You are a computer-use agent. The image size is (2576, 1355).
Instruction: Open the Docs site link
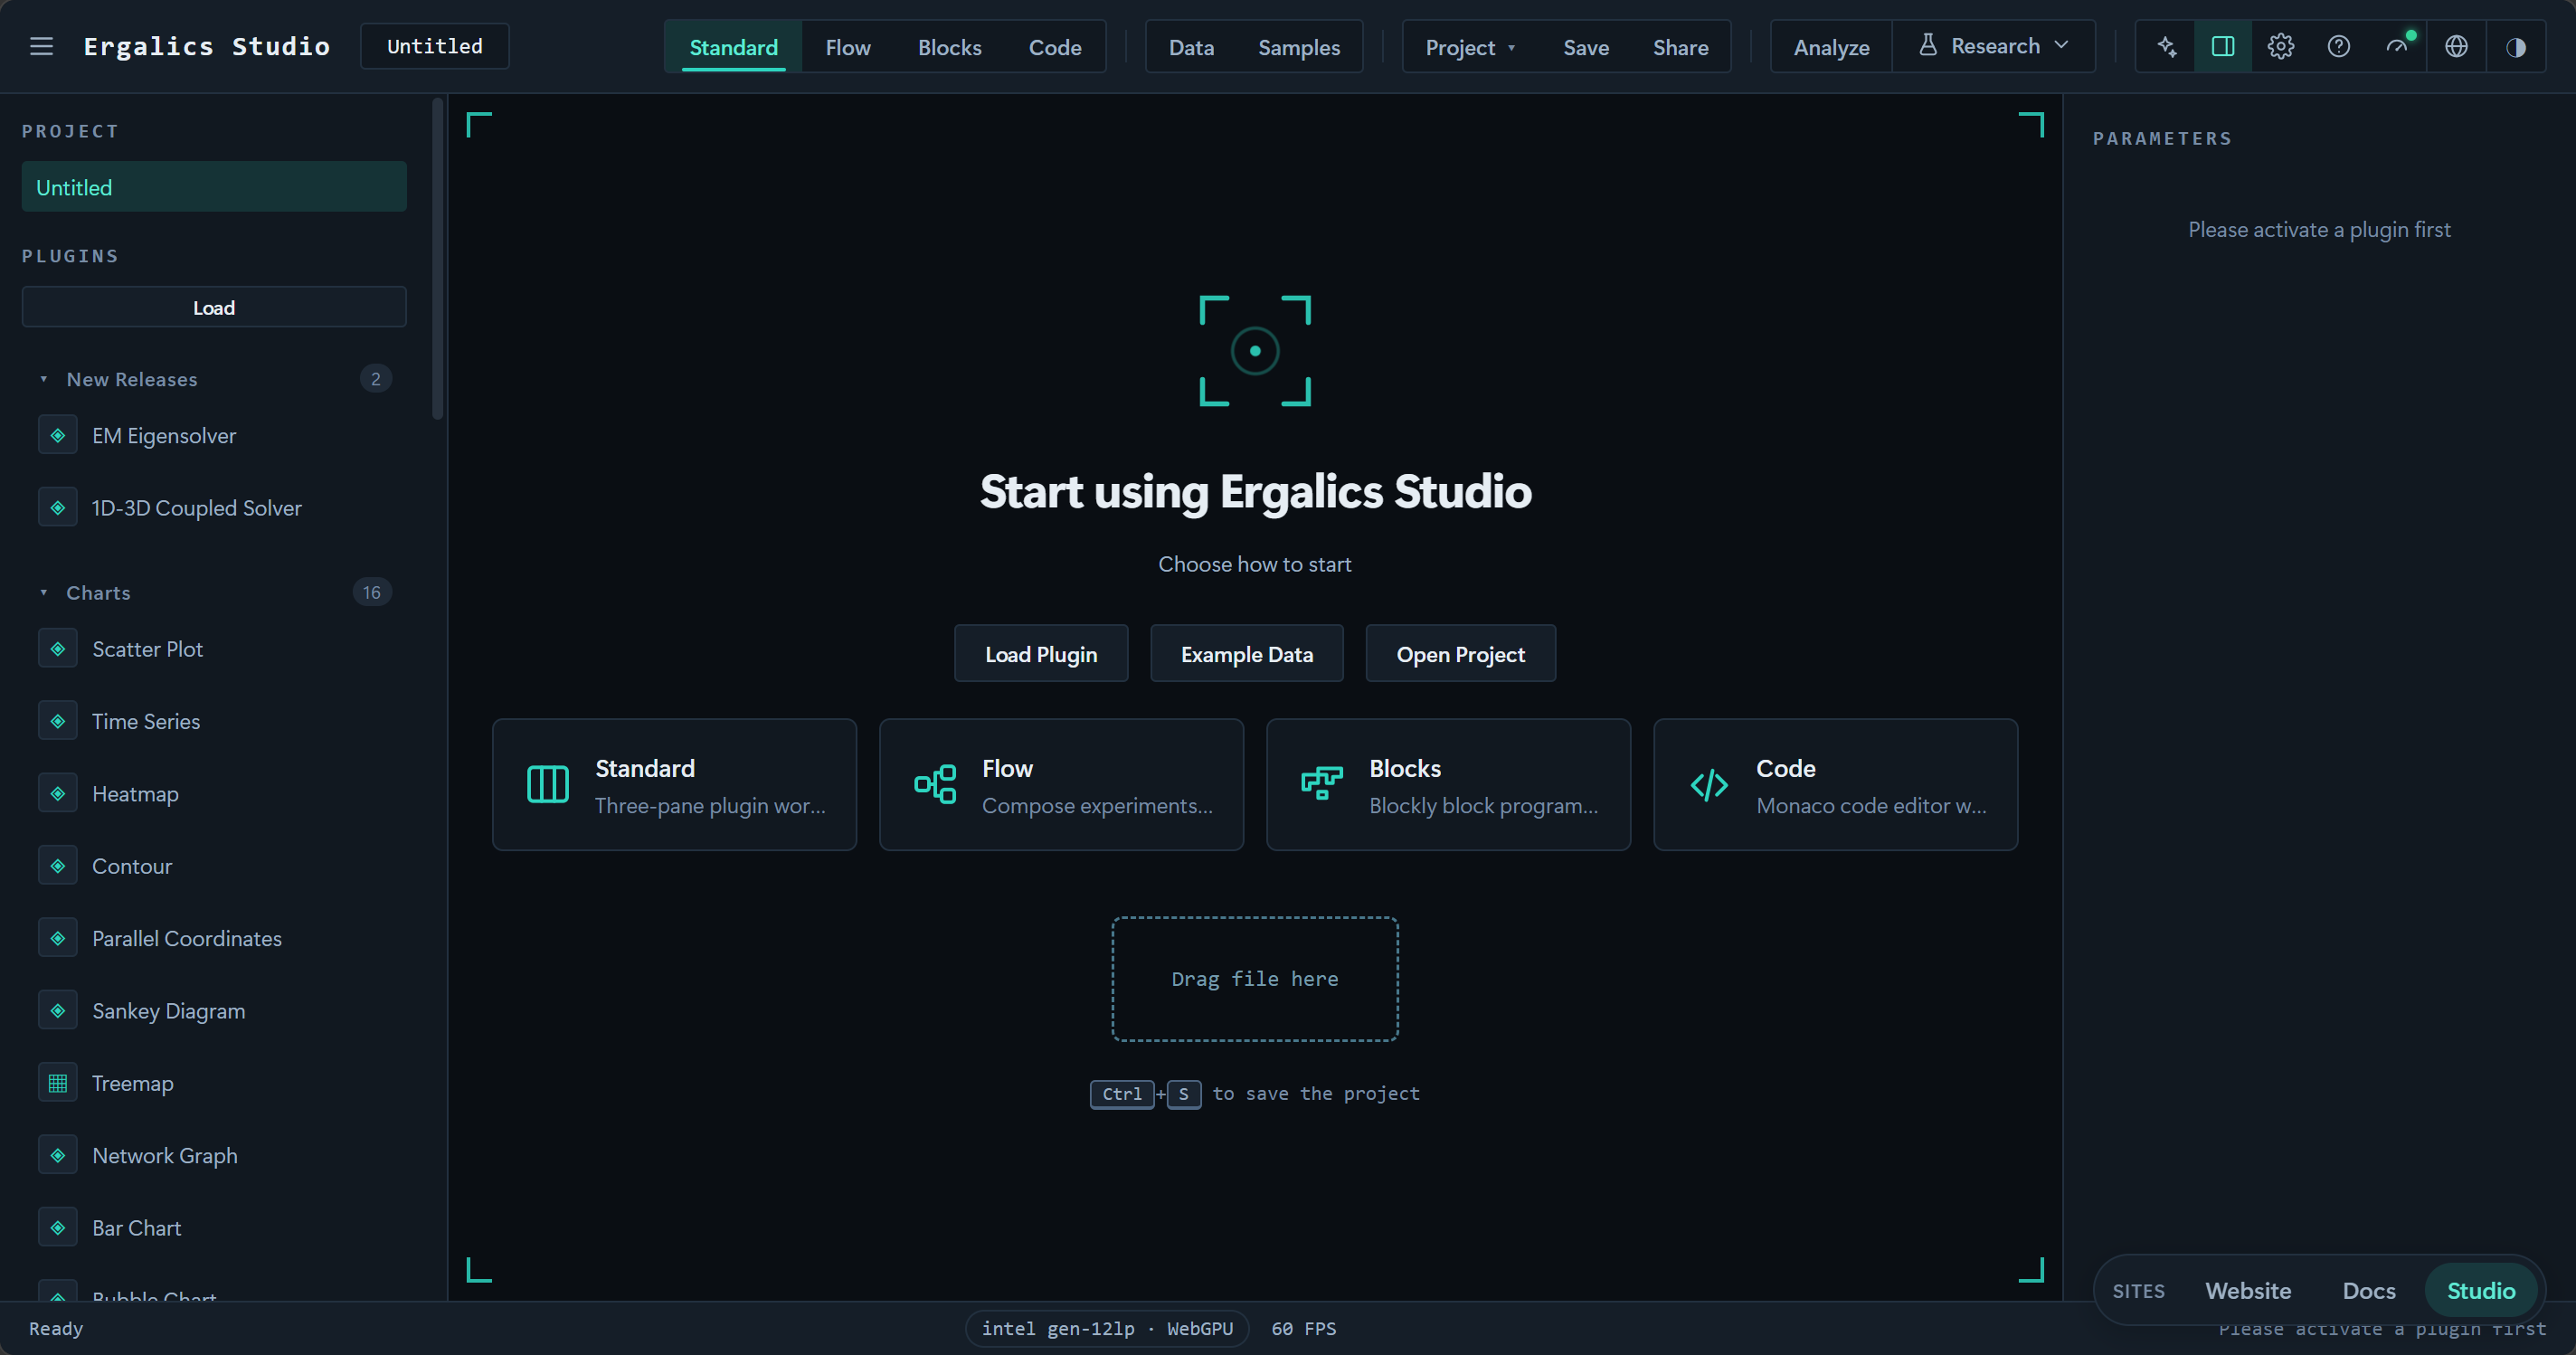pyautogui.click(x=2368, y=1290)
